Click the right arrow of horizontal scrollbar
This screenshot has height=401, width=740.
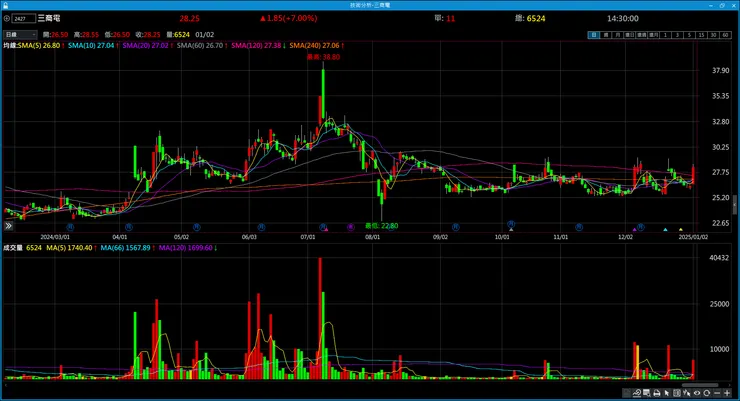click(731, 385)
